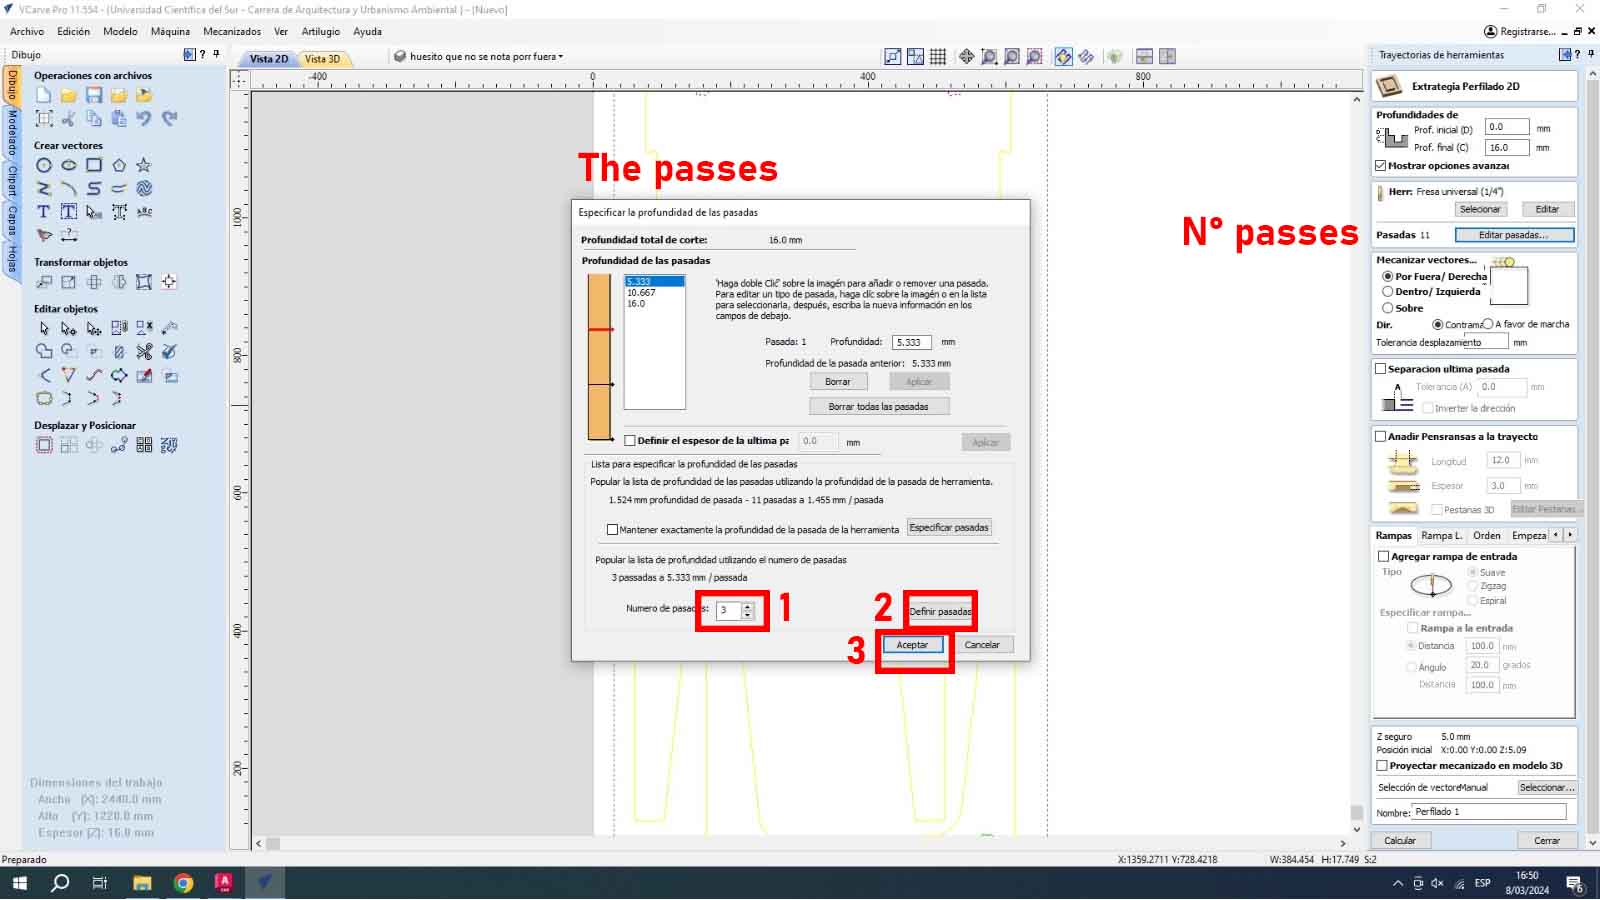The height and width of the screenshot is (900, 1600).
Task: Select the Cut scissors icon
Action: point(69,118)
